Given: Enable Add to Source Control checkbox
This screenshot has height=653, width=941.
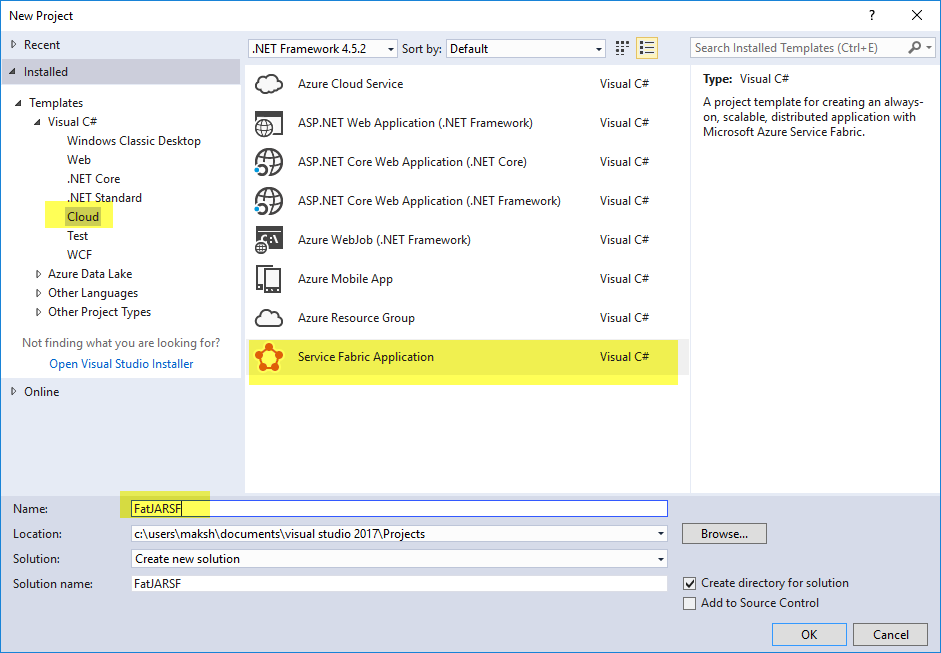Looking at the screenshot, I should click(x=690, y=603).
